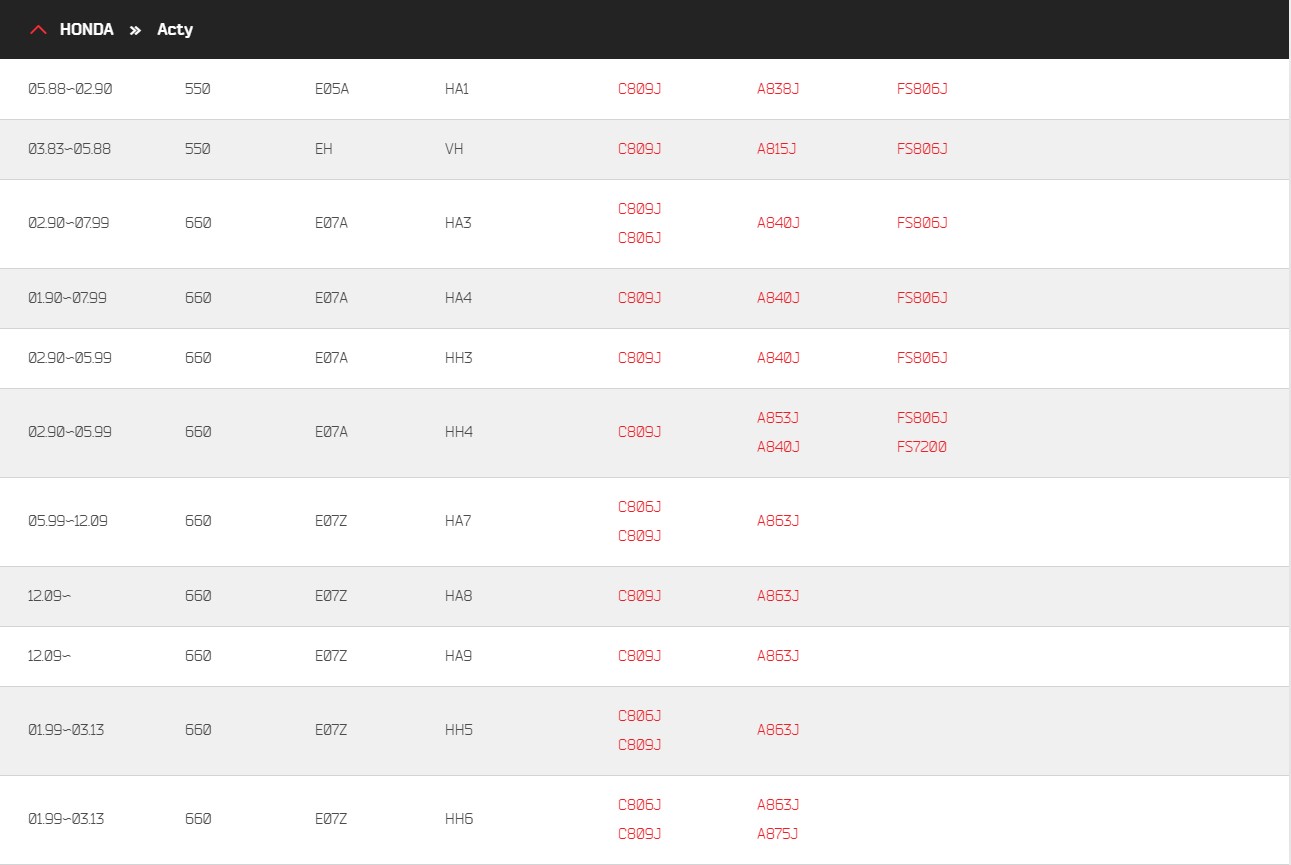1291x865 pixels.
Task: Follow the FS806J link in HA4 row
Action: (922, 298)
